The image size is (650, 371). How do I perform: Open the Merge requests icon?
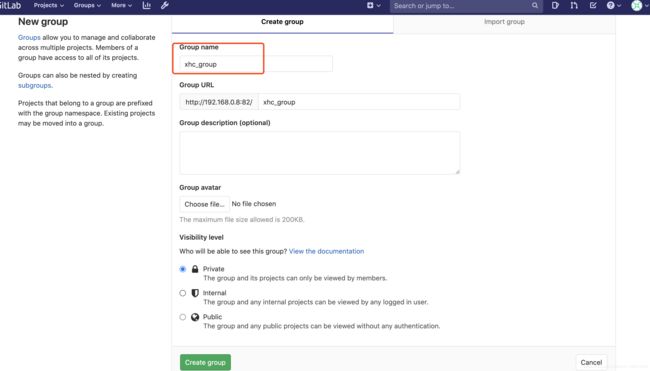574,5
